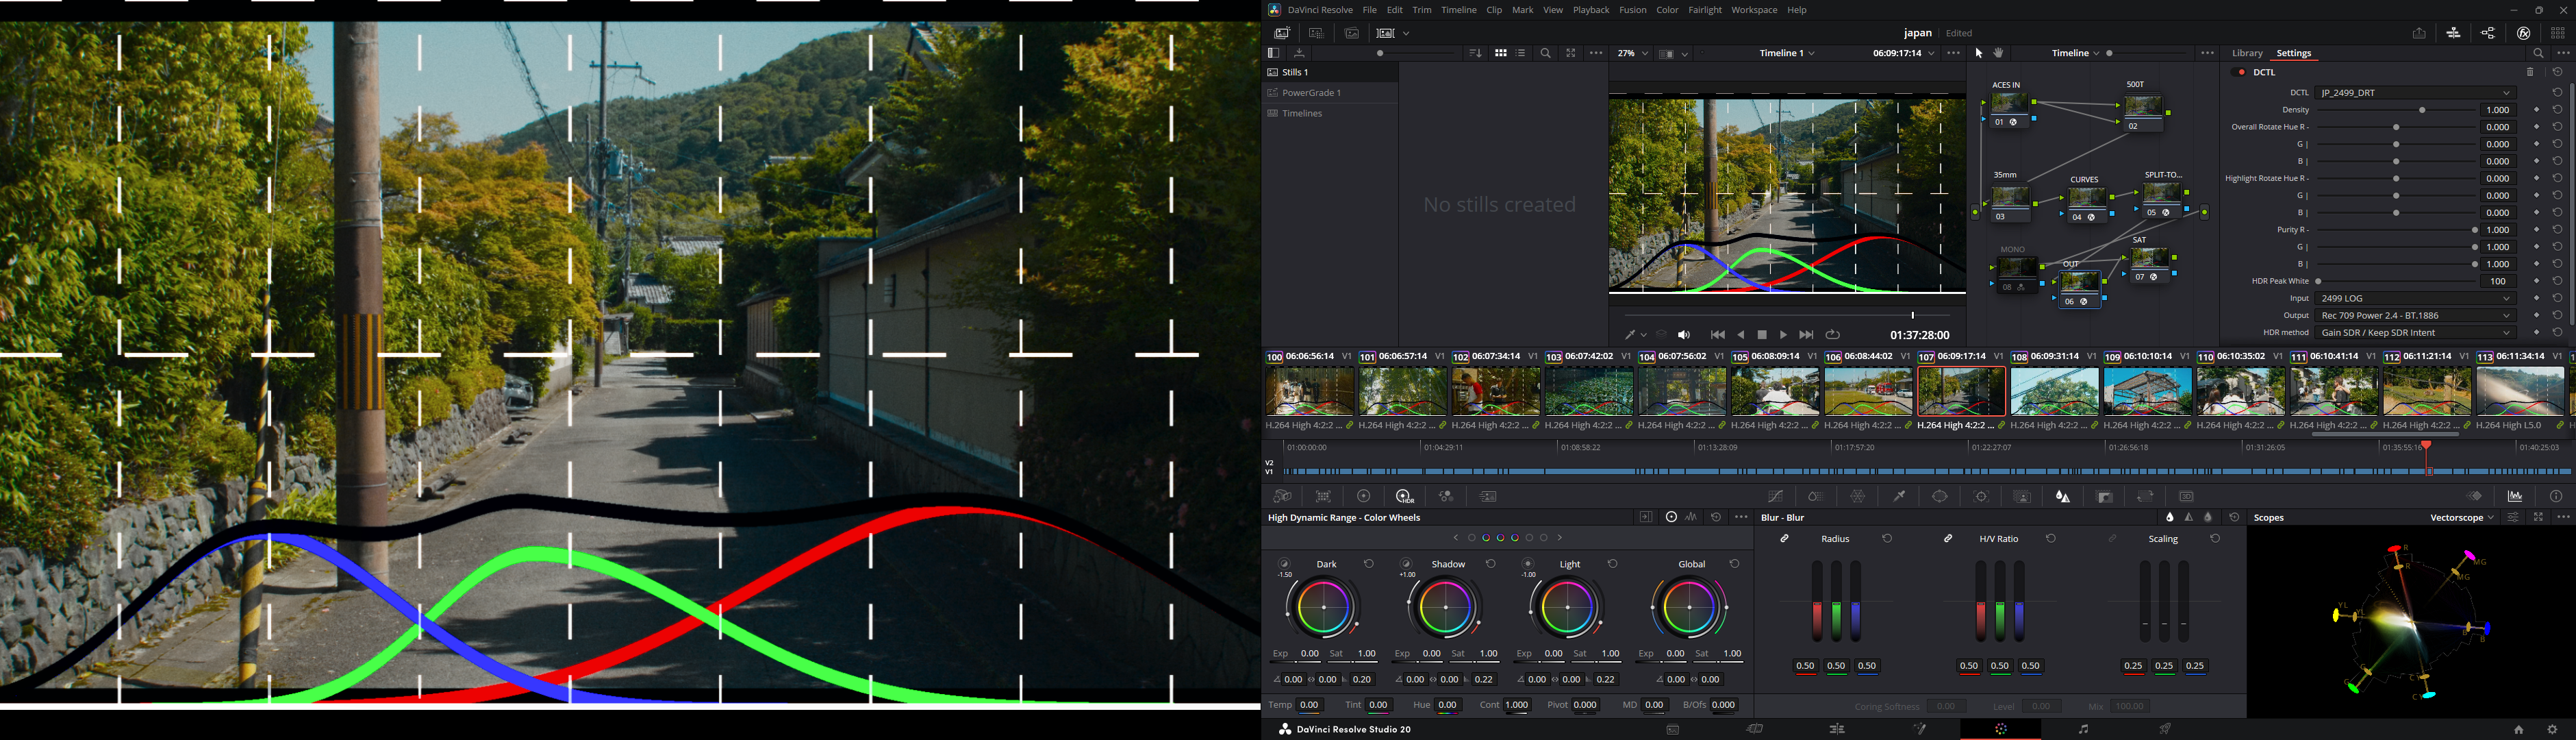Show the Scopes panel icon
This screenshot has height=740, width=2576.
2515,497
